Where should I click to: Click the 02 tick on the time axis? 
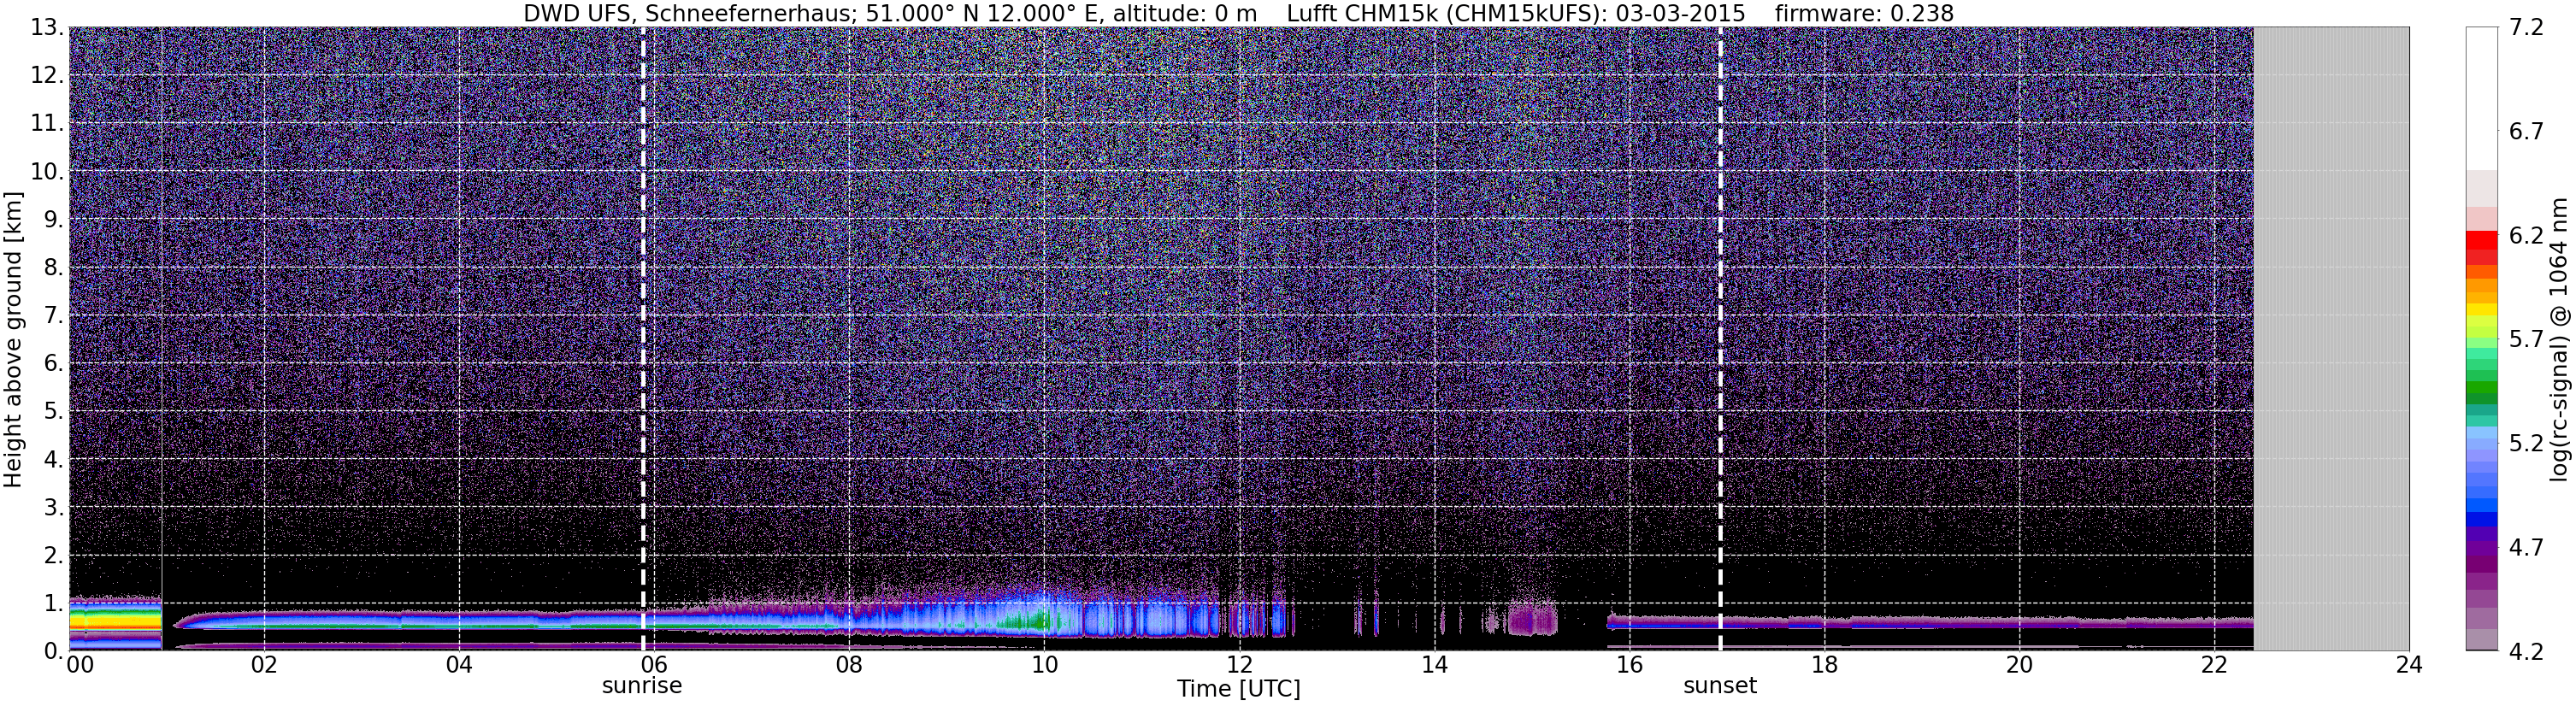[x=263, y=665]
